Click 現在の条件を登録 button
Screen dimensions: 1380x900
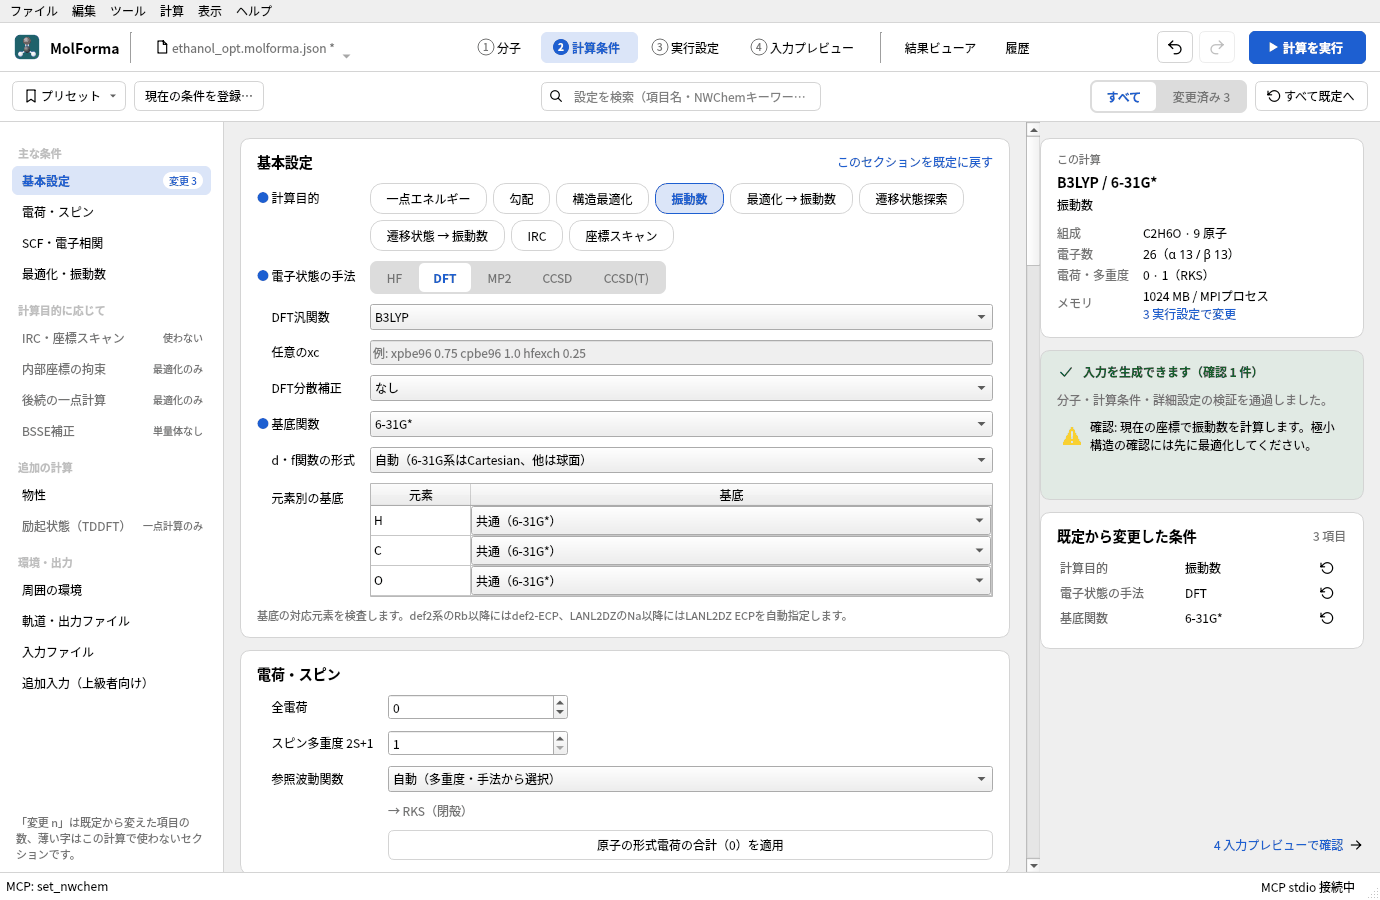tap(199, 96)
